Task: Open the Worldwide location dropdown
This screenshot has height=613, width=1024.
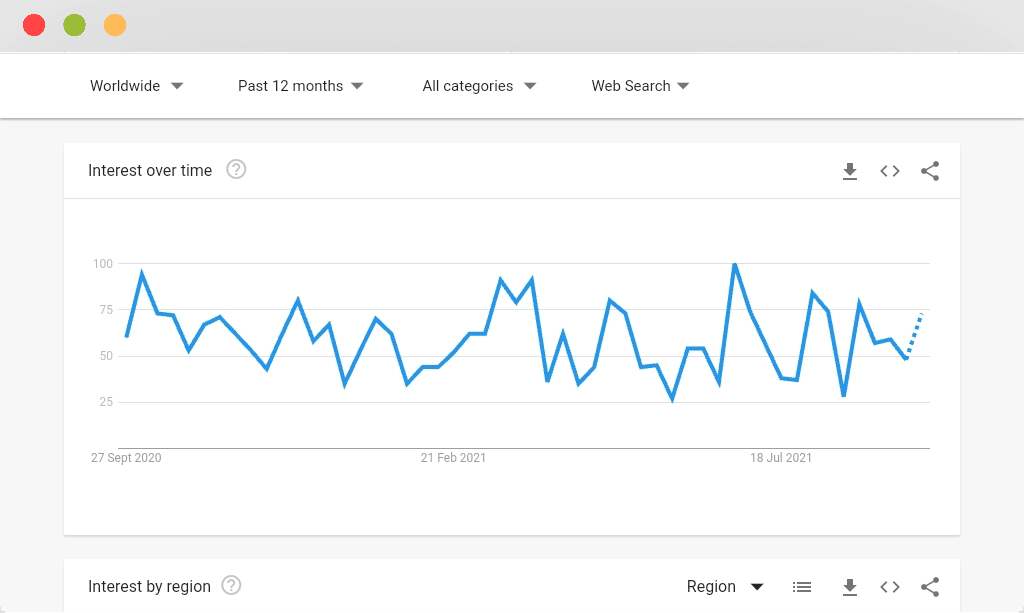Action: pos(136,86)
